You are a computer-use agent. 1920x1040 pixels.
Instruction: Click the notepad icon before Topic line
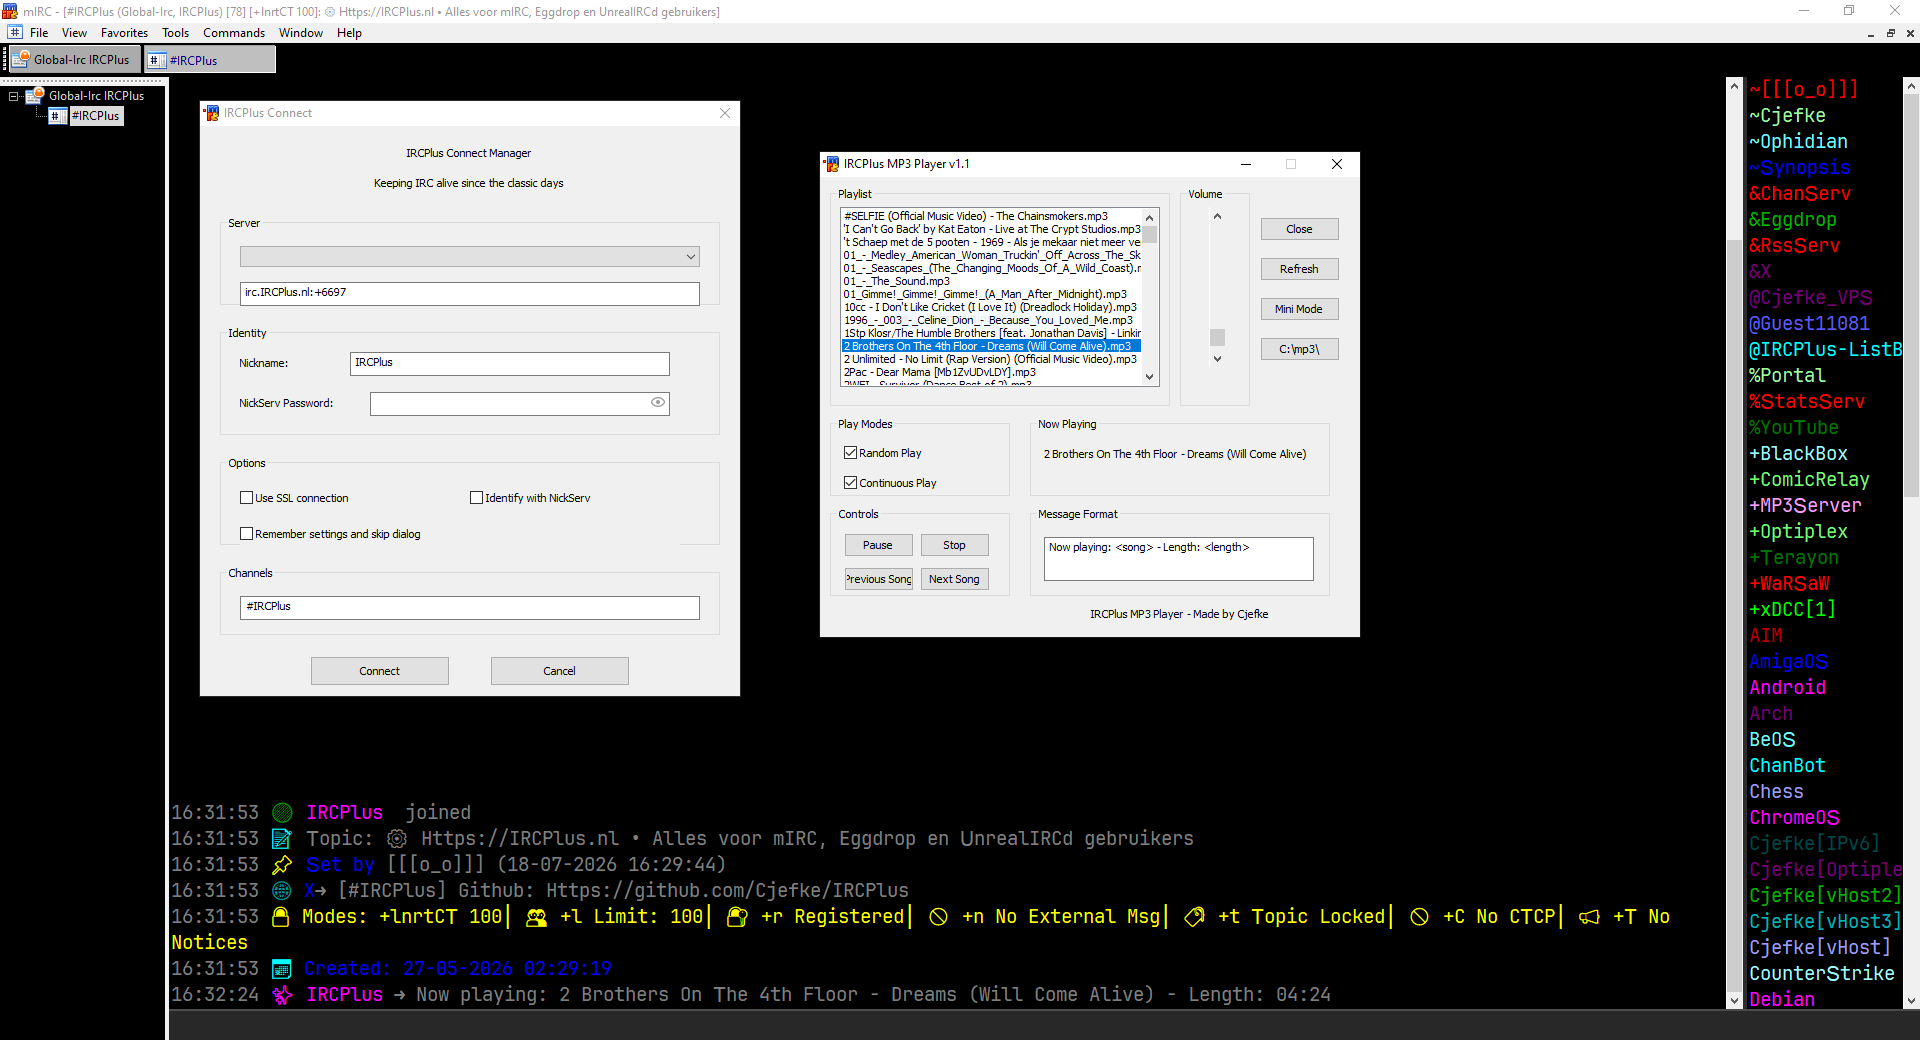tap(283, 839)
